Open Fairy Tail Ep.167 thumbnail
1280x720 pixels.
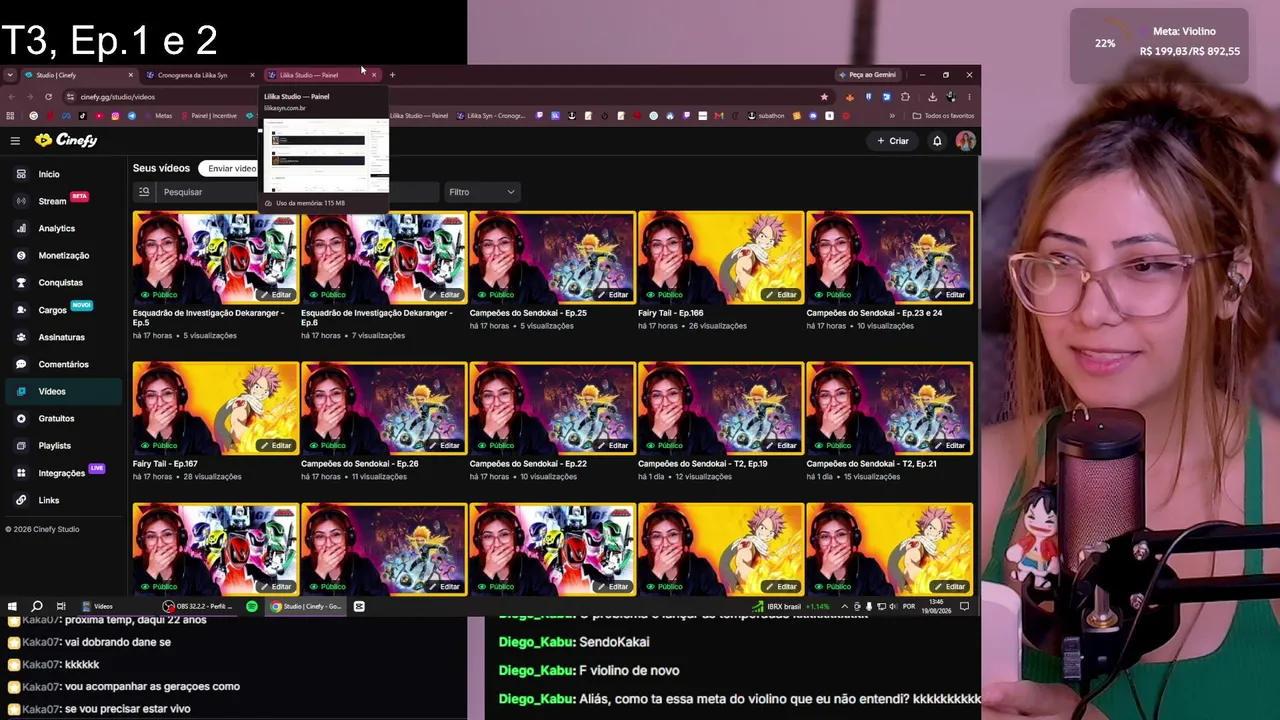click(x=216, y=409)
